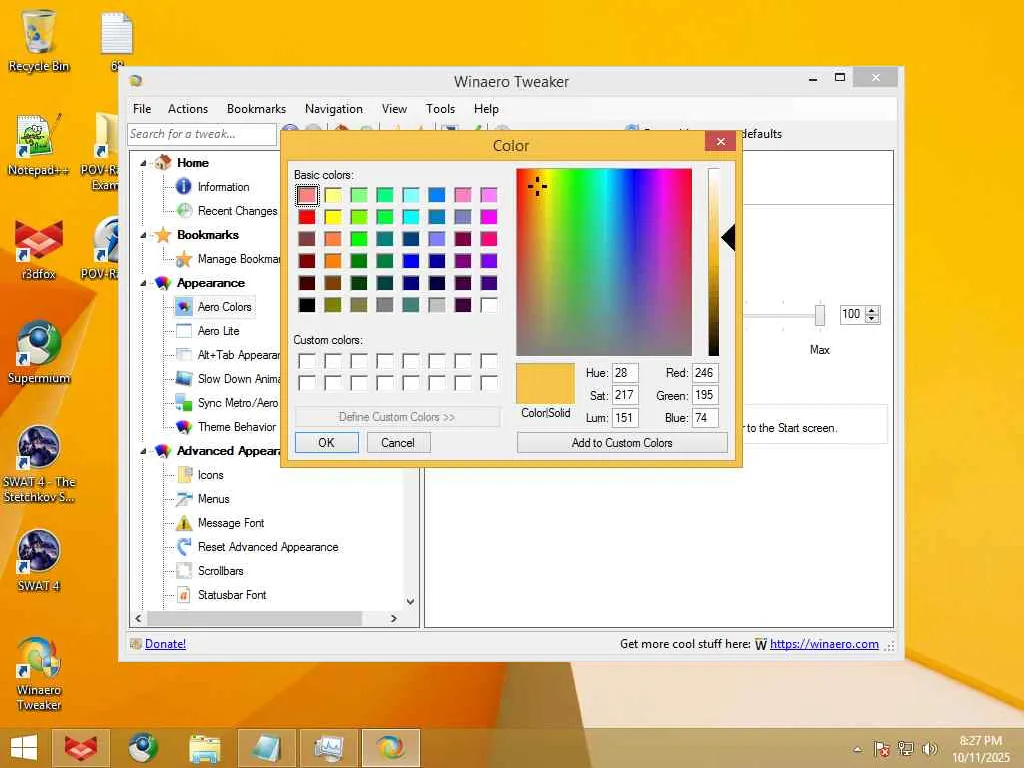Click the slider thumb at Max
The width and height of the screenshot is (1024, 768).
pos(820,315)
